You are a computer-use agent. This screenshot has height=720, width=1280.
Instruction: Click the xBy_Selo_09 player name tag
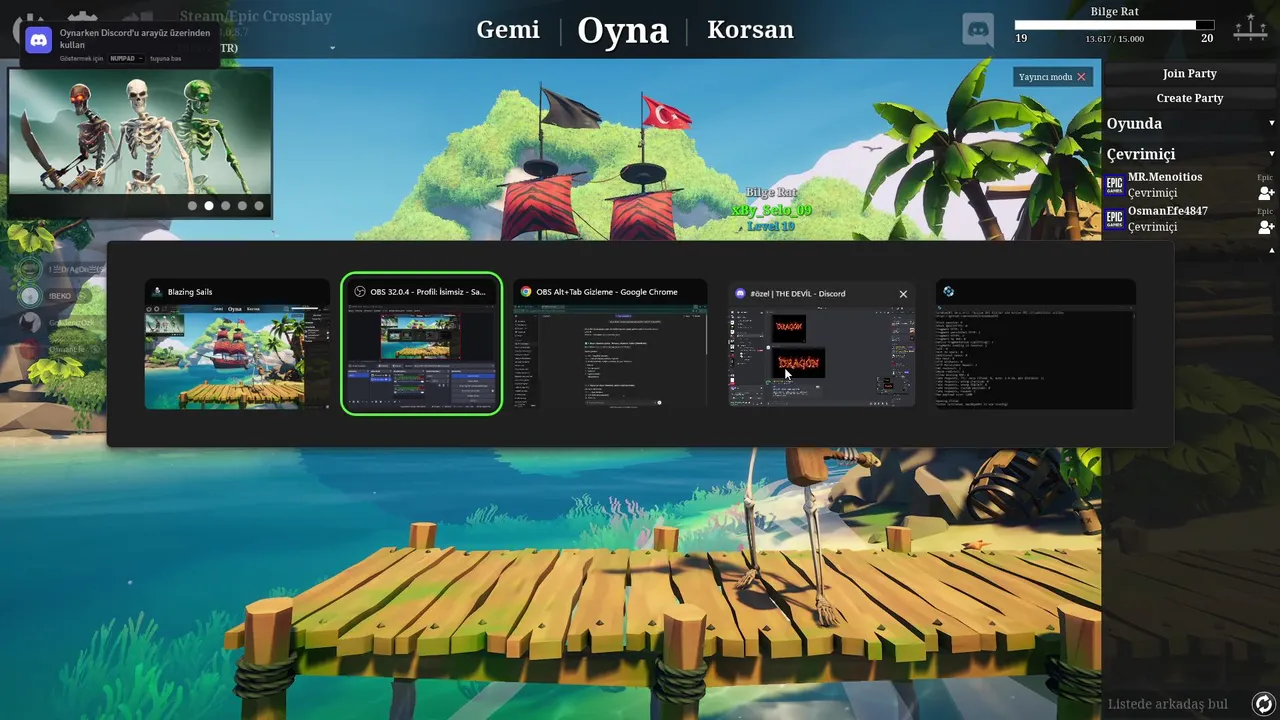771,210
